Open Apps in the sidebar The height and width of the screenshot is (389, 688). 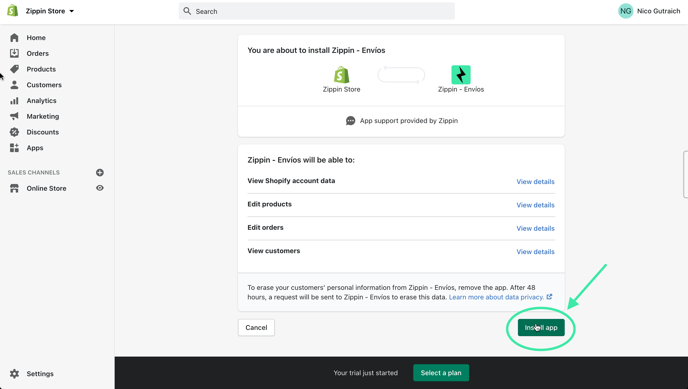35,148
